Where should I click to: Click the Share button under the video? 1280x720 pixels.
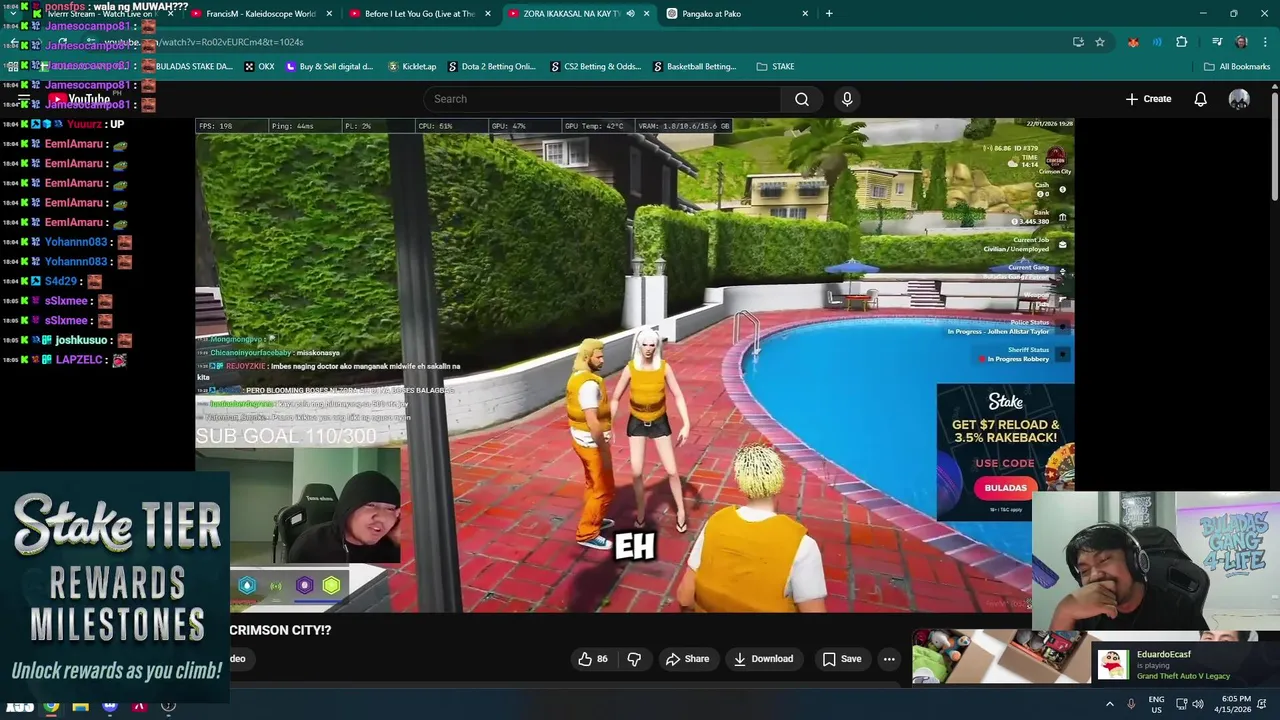point(687,659)
